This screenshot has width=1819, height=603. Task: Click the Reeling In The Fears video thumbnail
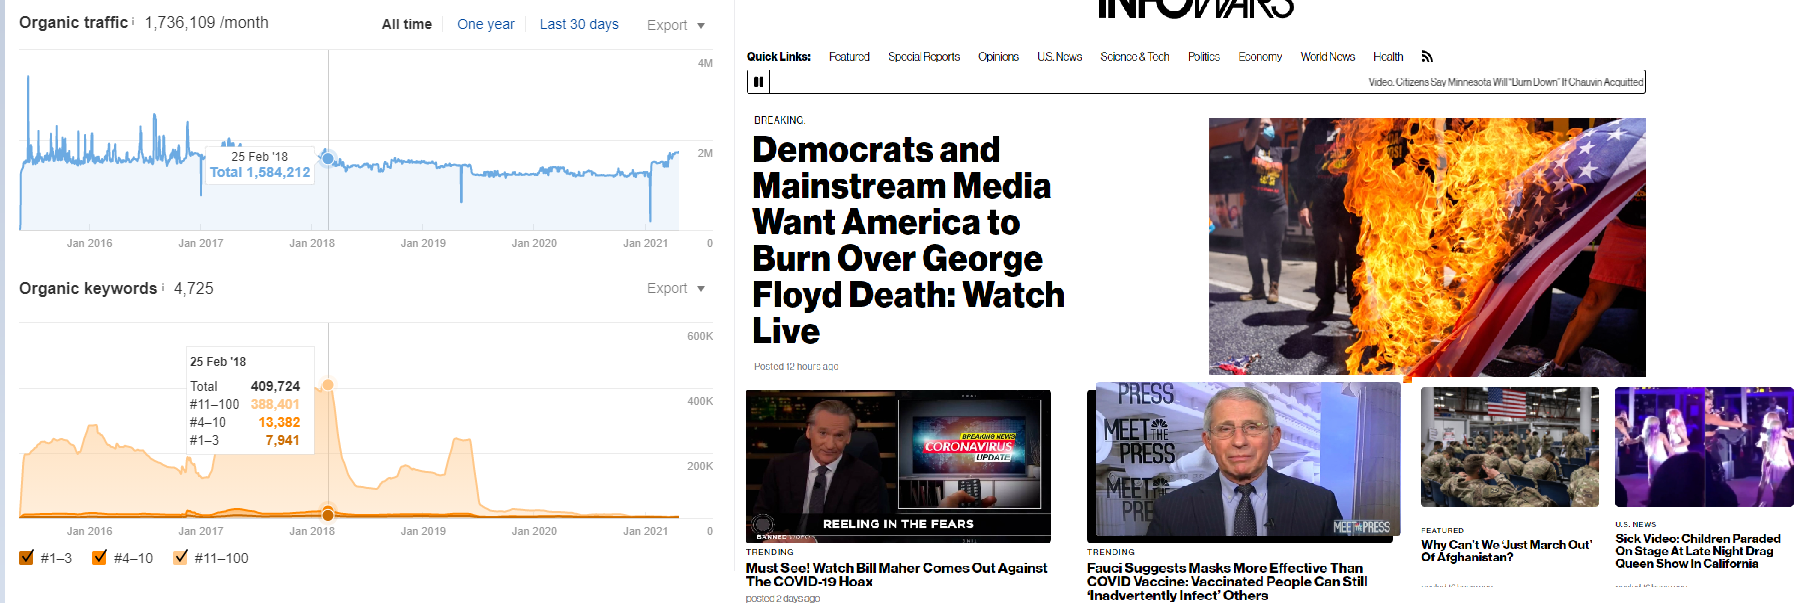(x=898, y=465)
